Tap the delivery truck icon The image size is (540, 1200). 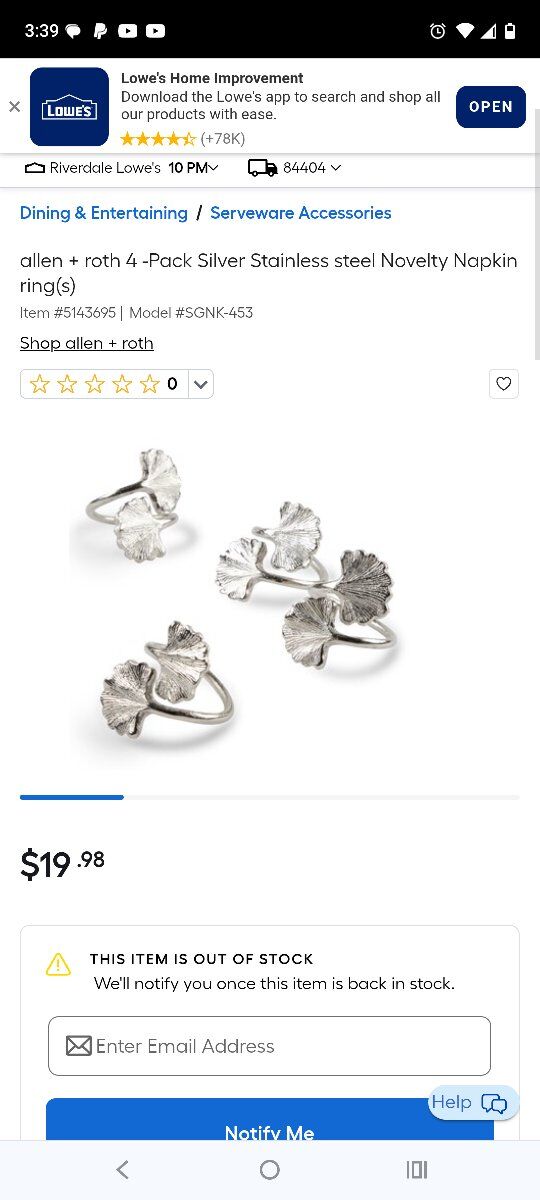coord(262,168)
